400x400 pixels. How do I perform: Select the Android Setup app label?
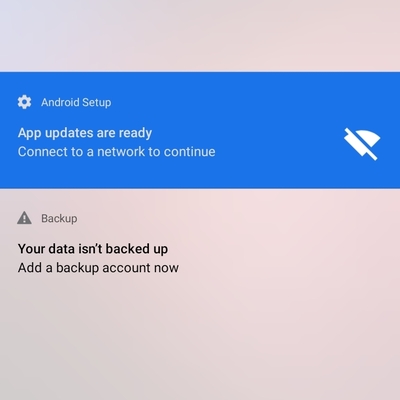76,102
